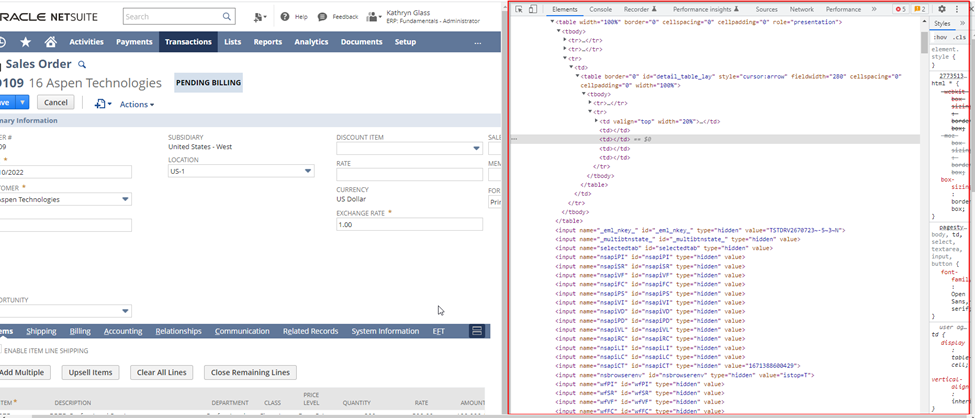Switch to the Communication subtab
The width and height of the screenshot is (975, 418).
(x=243, y=331)
